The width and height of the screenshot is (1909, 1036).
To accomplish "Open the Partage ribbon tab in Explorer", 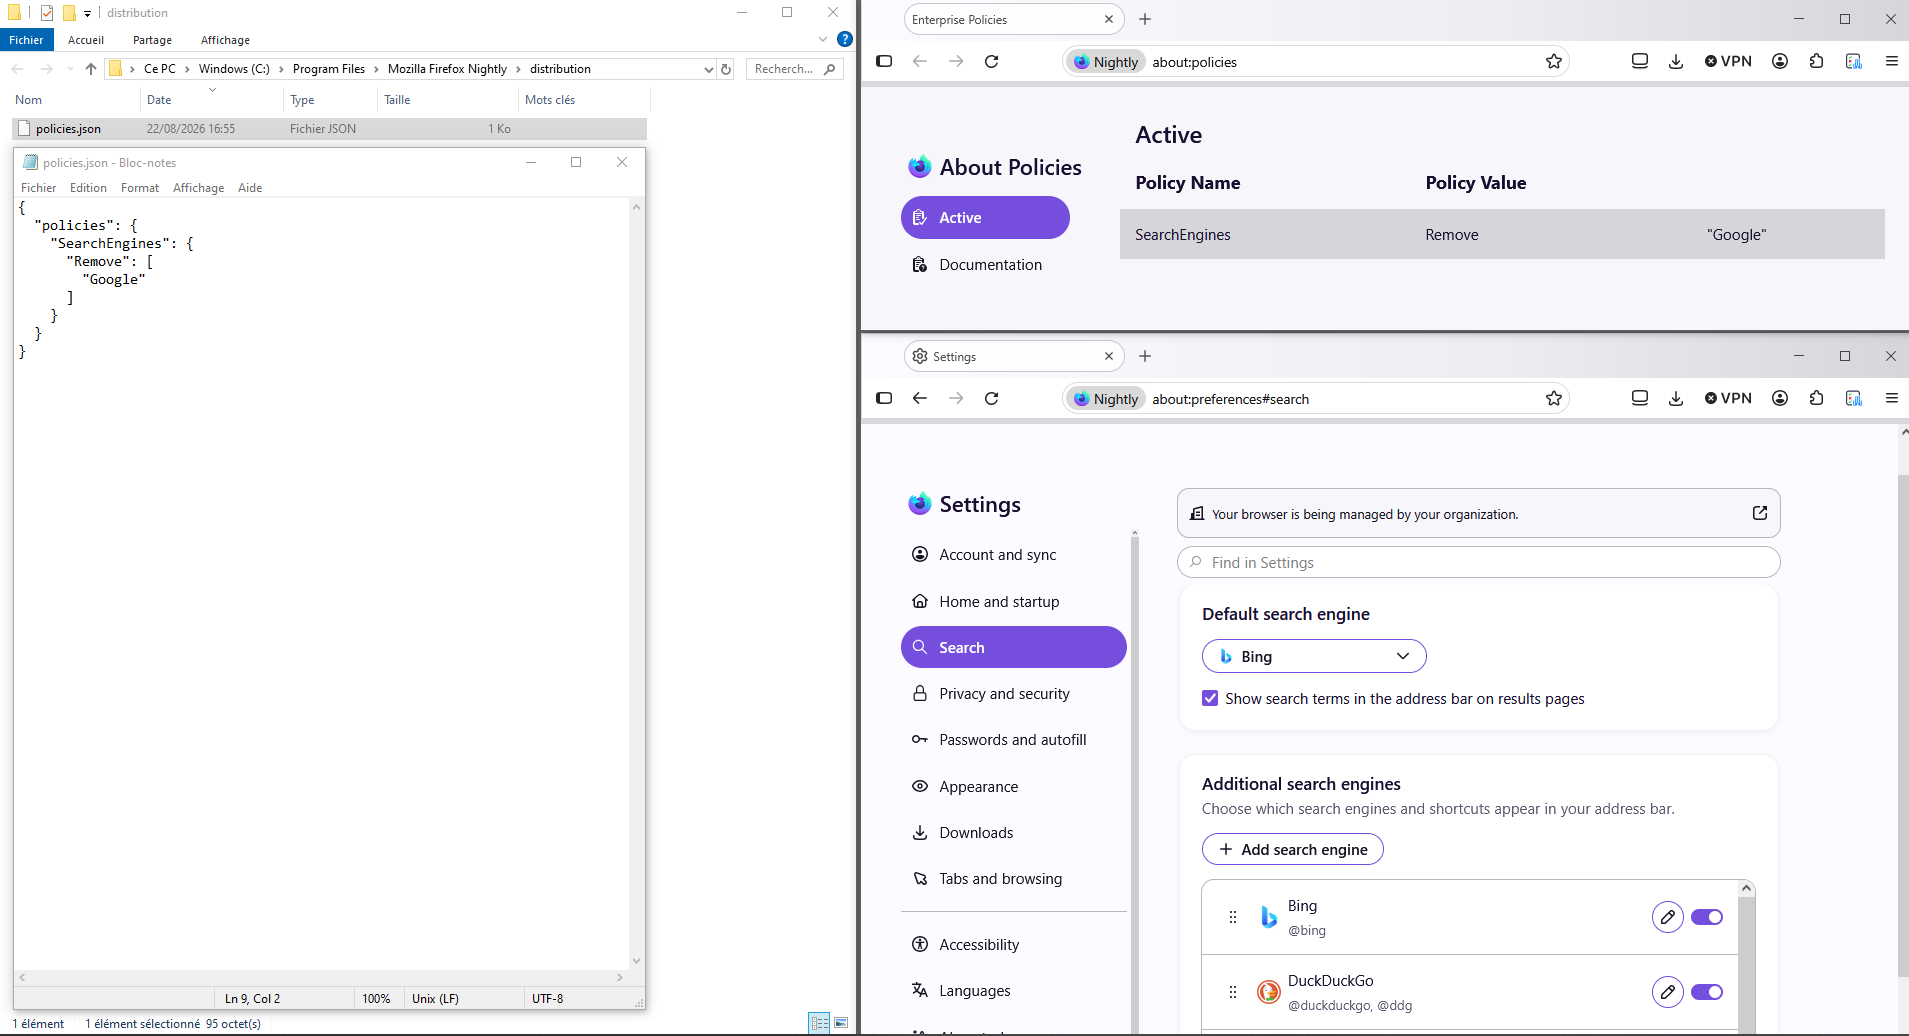I will tap(152, 40).
